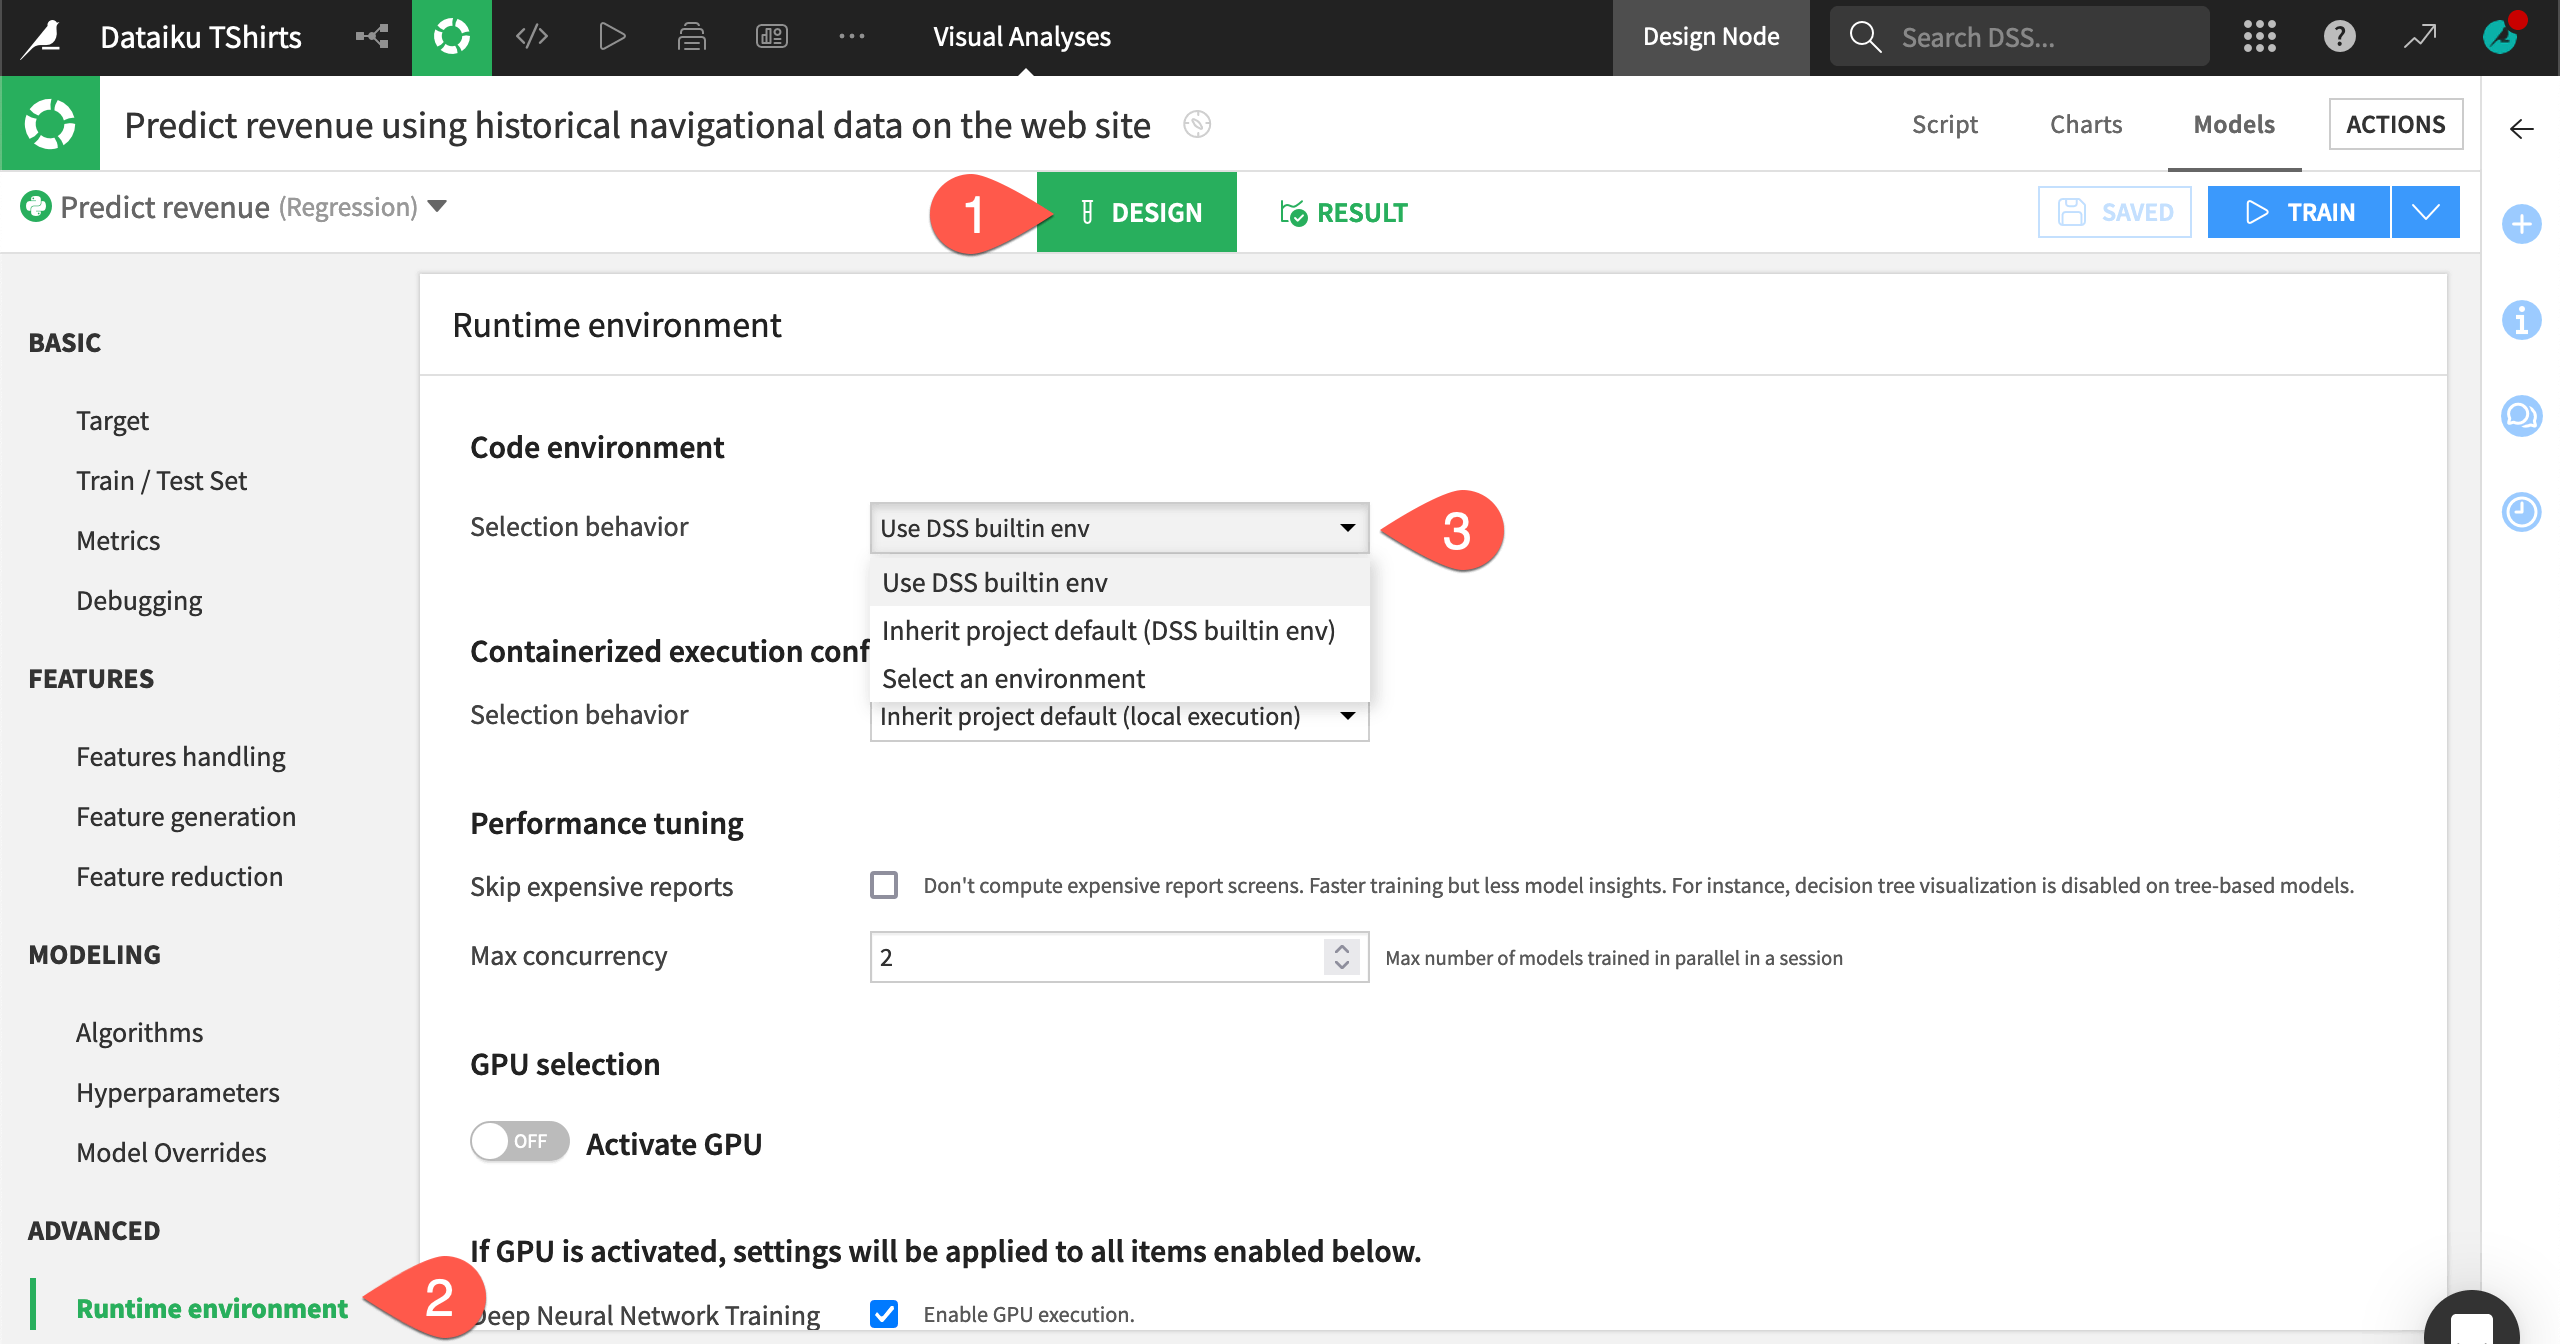The height and width of the screenshot is (1344, 2560).
Task: Click the SAVED button
Action: pos(2115,212)
